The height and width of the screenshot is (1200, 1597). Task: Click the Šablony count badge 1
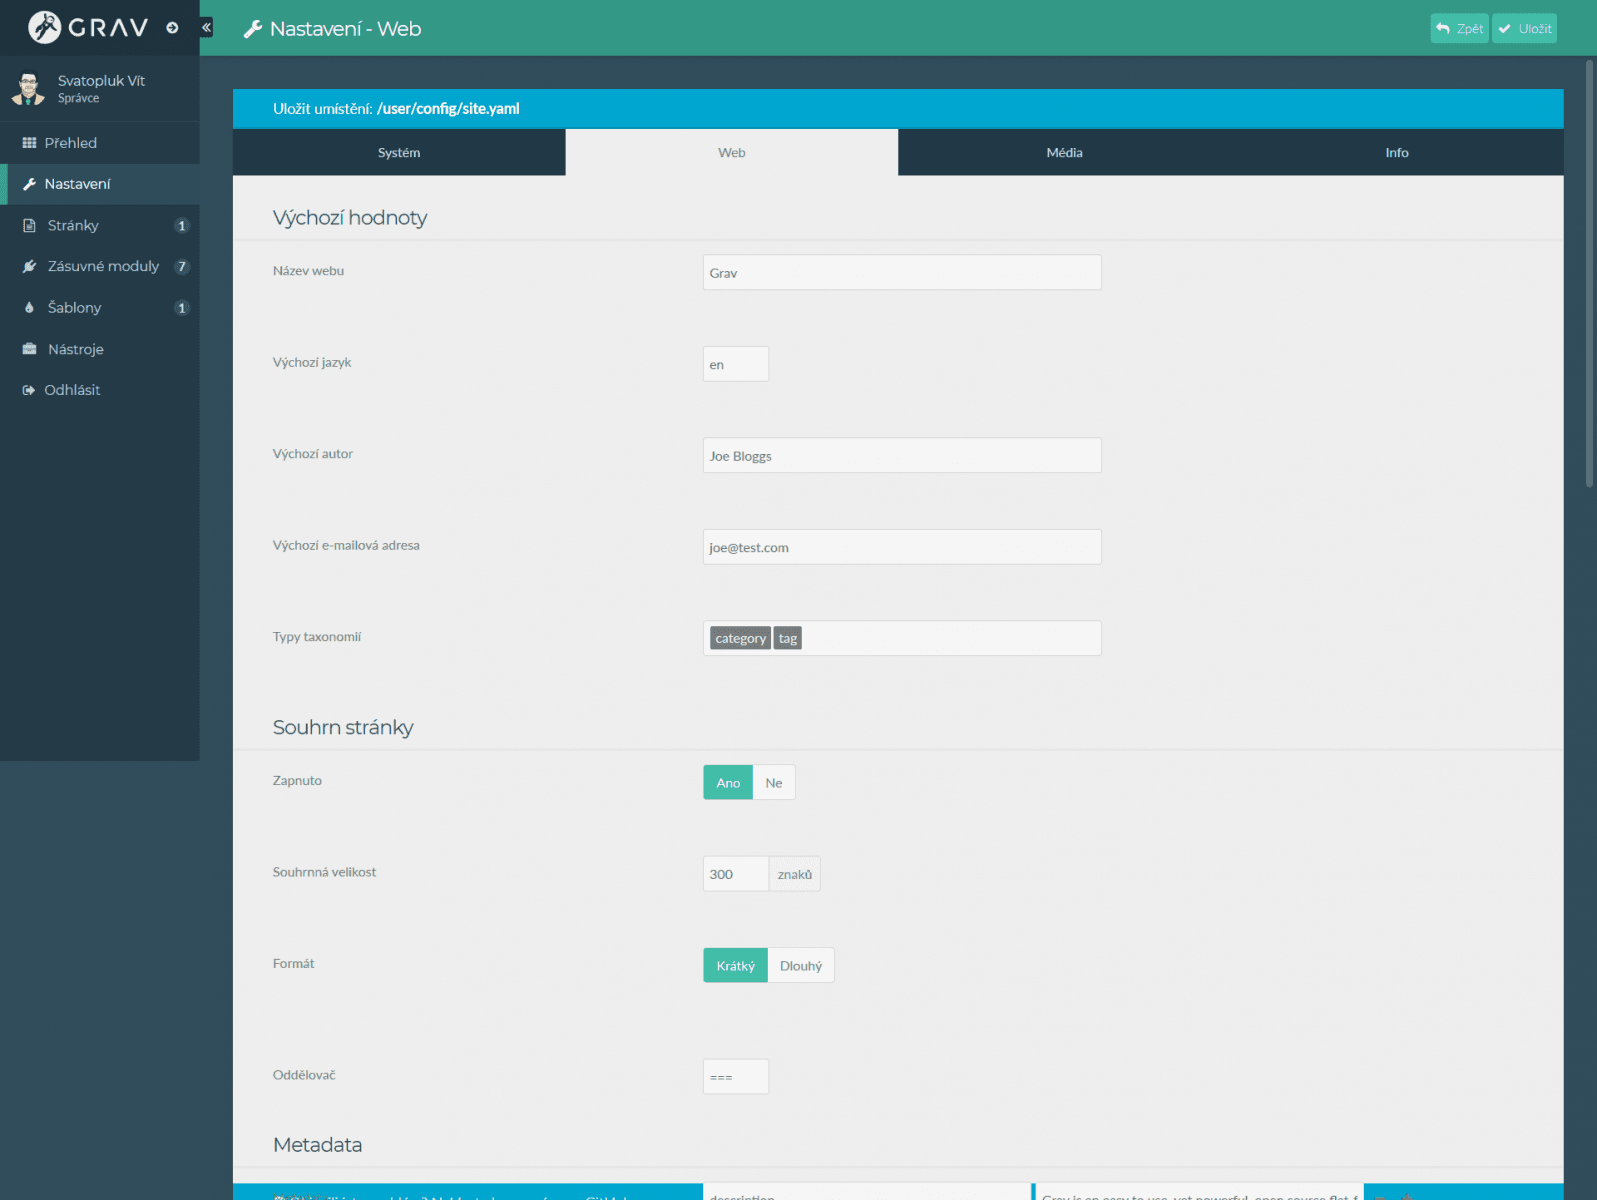(x=181, y=308)
